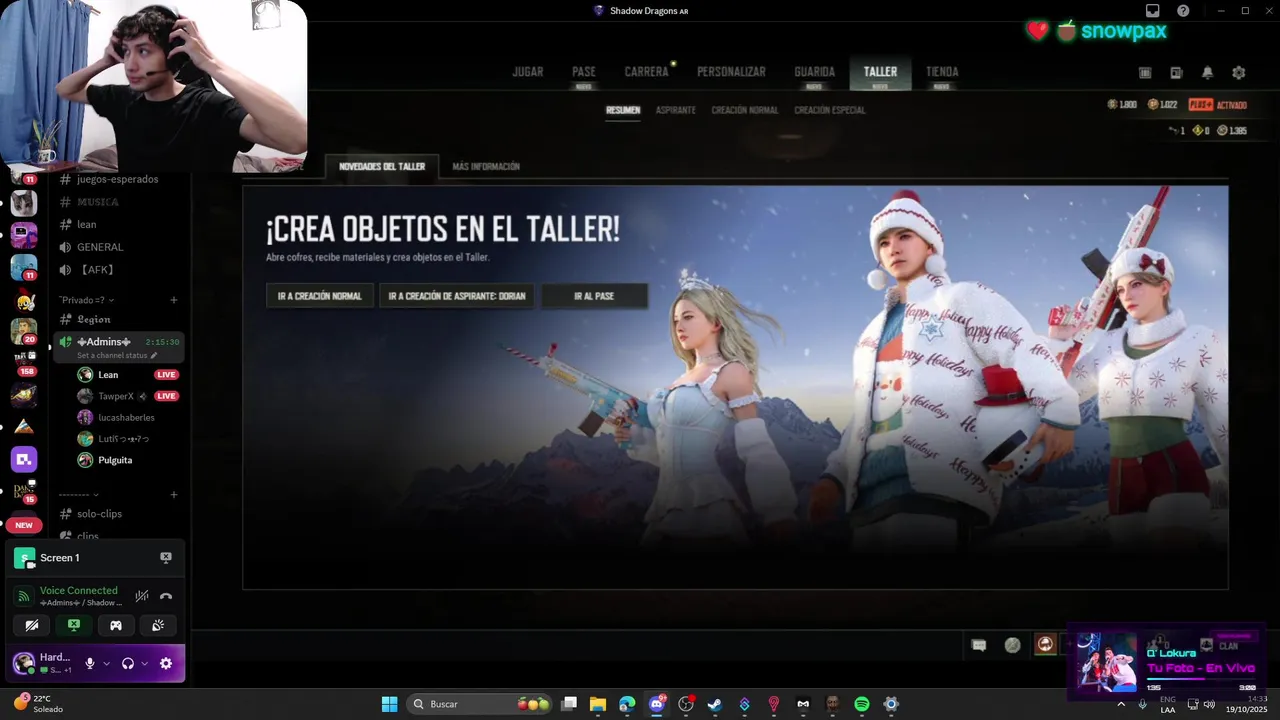Click IR A CREACIÓN DE ASPIRANTE: DORIAN button
The image size is (1280, 720).
(x=457, y=296)
